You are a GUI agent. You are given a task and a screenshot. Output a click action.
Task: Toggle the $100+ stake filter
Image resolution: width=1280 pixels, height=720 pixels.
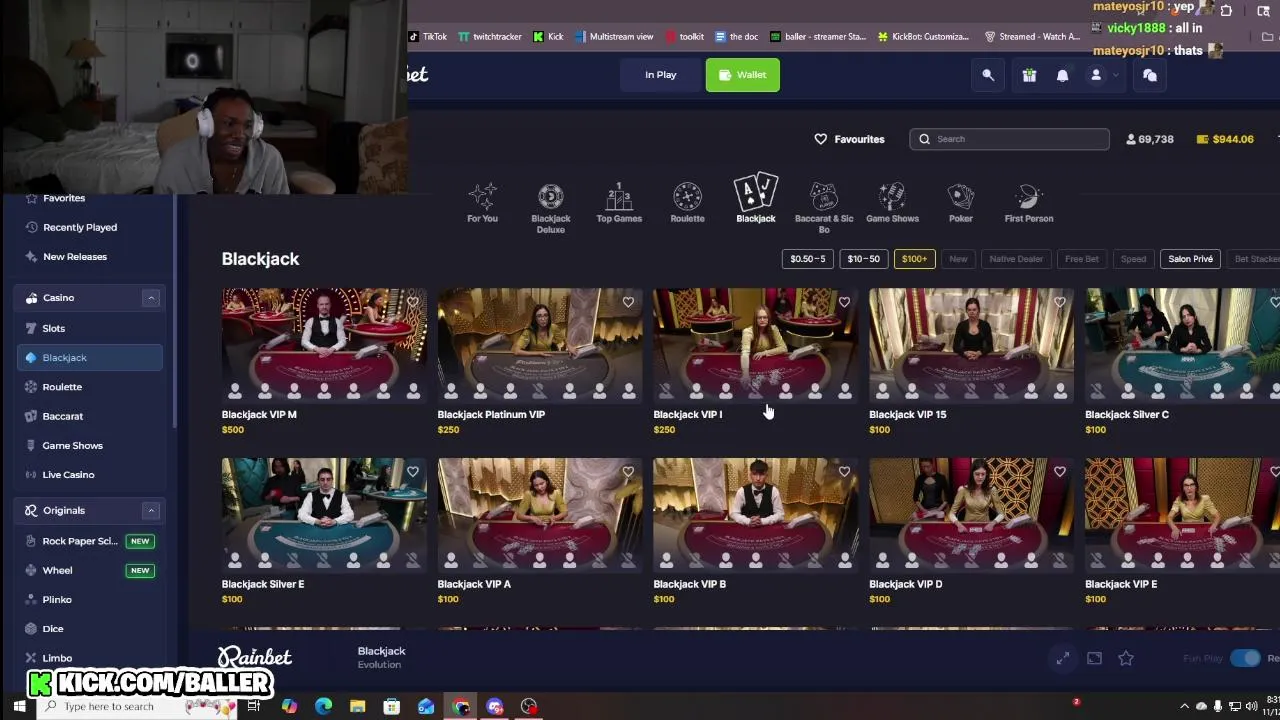(x=915, y=259)
